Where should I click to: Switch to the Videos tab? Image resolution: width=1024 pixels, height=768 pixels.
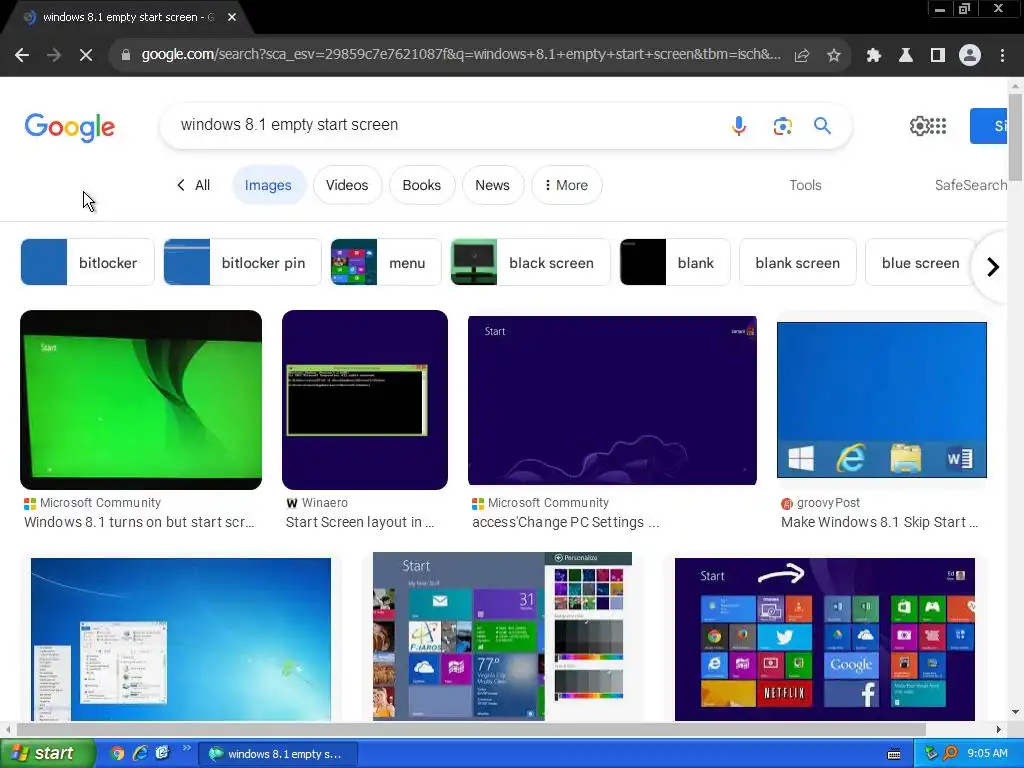click(347, 185)
